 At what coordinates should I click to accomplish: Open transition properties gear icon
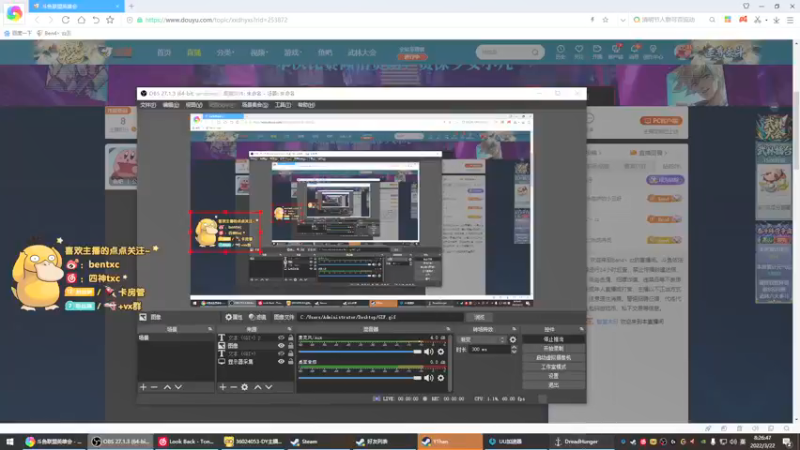click(513, 340)
